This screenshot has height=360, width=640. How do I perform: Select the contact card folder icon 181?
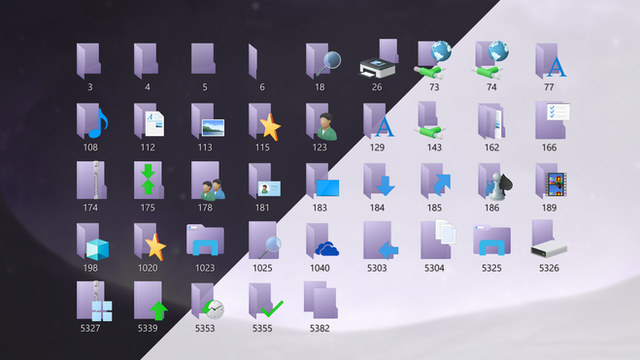264,181
